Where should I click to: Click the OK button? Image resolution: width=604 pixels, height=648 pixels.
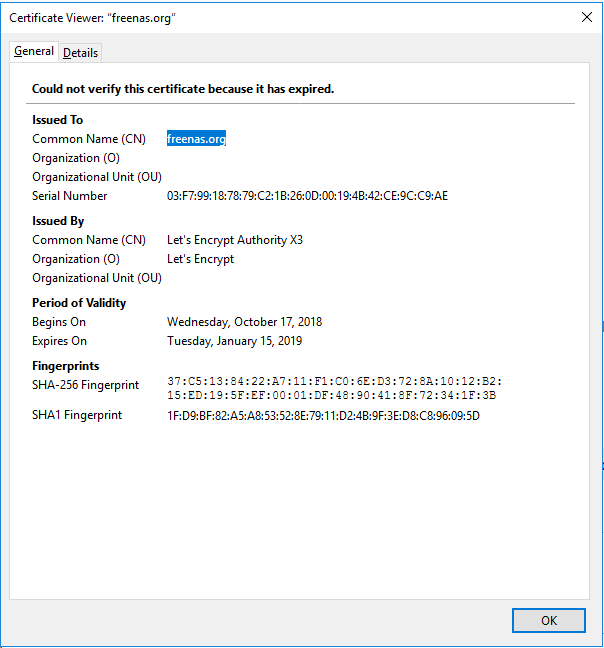[549, 620]
